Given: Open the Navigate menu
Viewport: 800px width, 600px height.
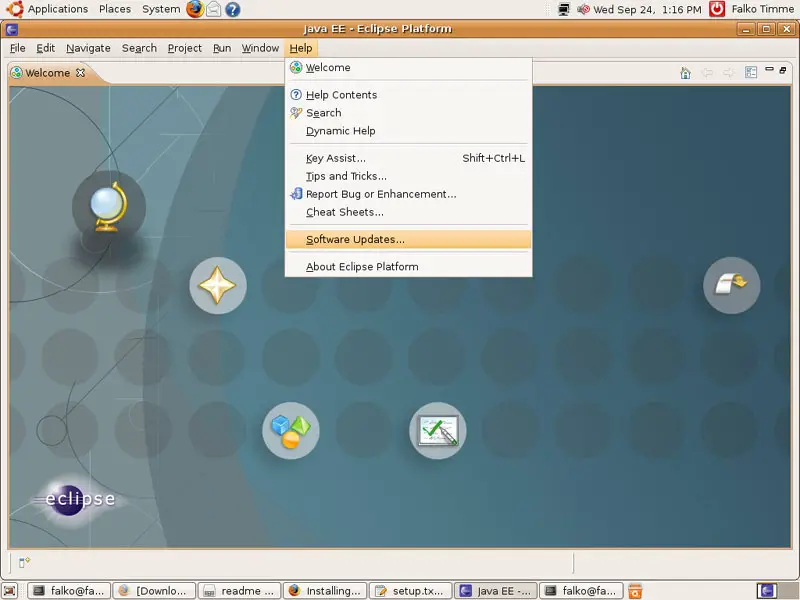Looking at the screenshot, I should coord(88,48).
